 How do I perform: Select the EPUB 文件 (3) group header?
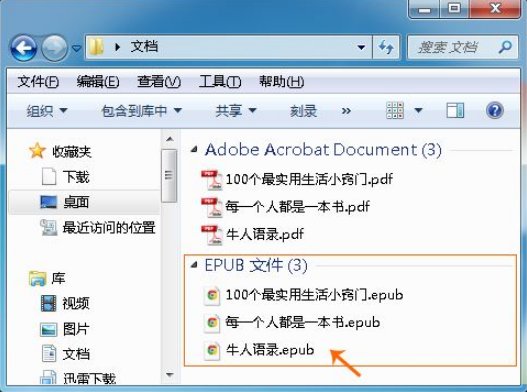click(x=256, y=265)
